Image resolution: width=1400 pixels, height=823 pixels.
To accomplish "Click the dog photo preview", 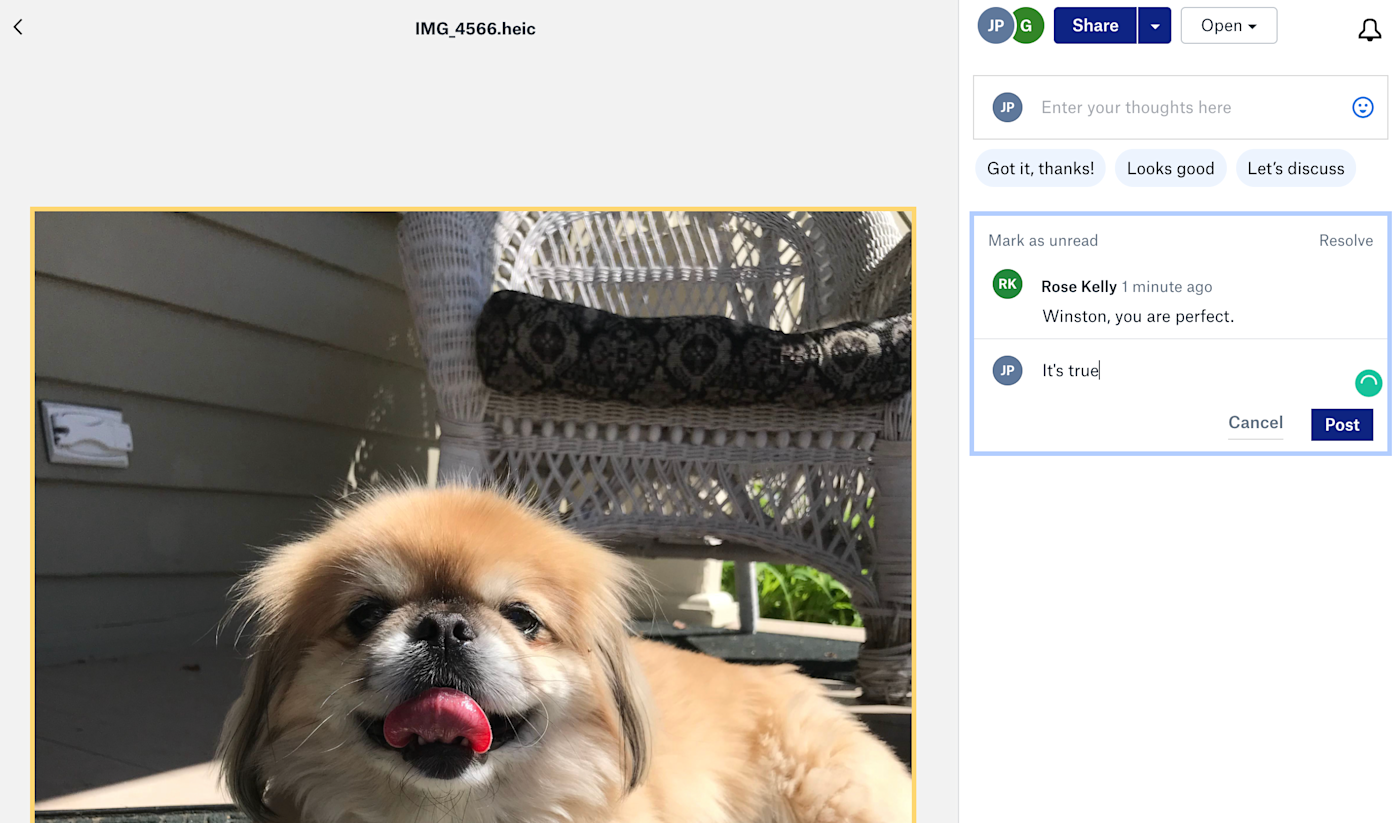I will point(473,515).
